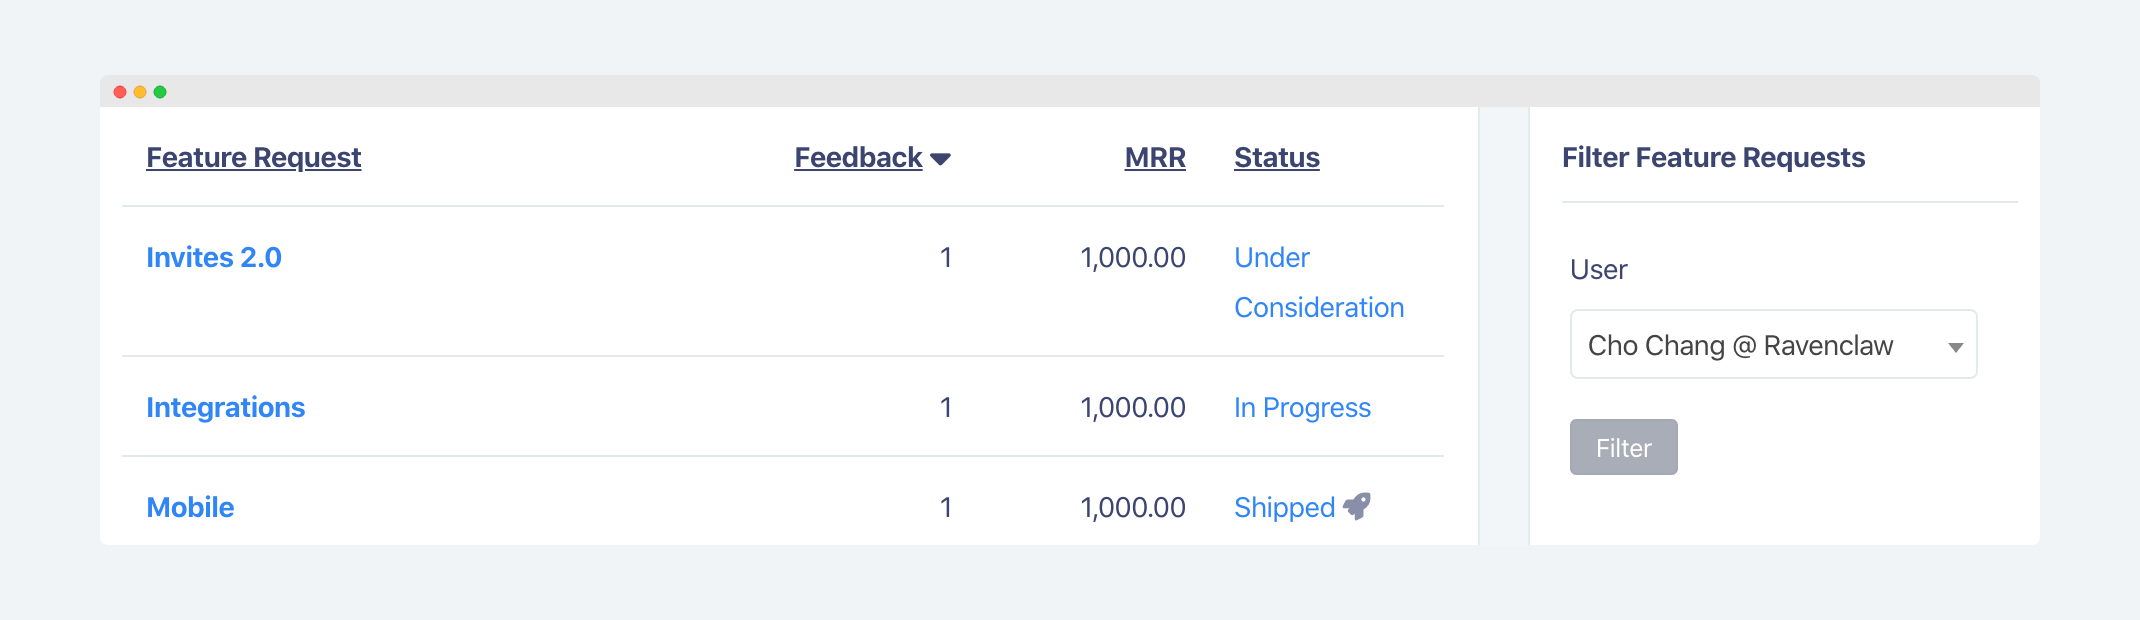Open the Mobile feature request
Viewport: 2140px width, 620px height.
190,507
